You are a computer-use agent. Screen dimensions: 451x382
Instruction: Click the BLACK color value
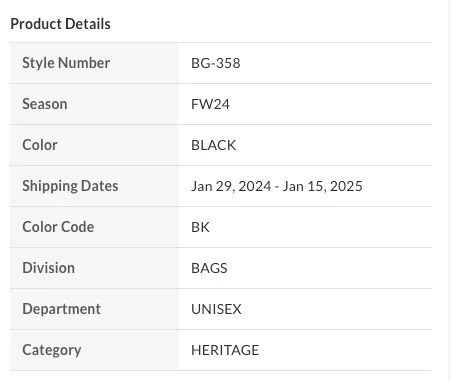click(214, 145)
